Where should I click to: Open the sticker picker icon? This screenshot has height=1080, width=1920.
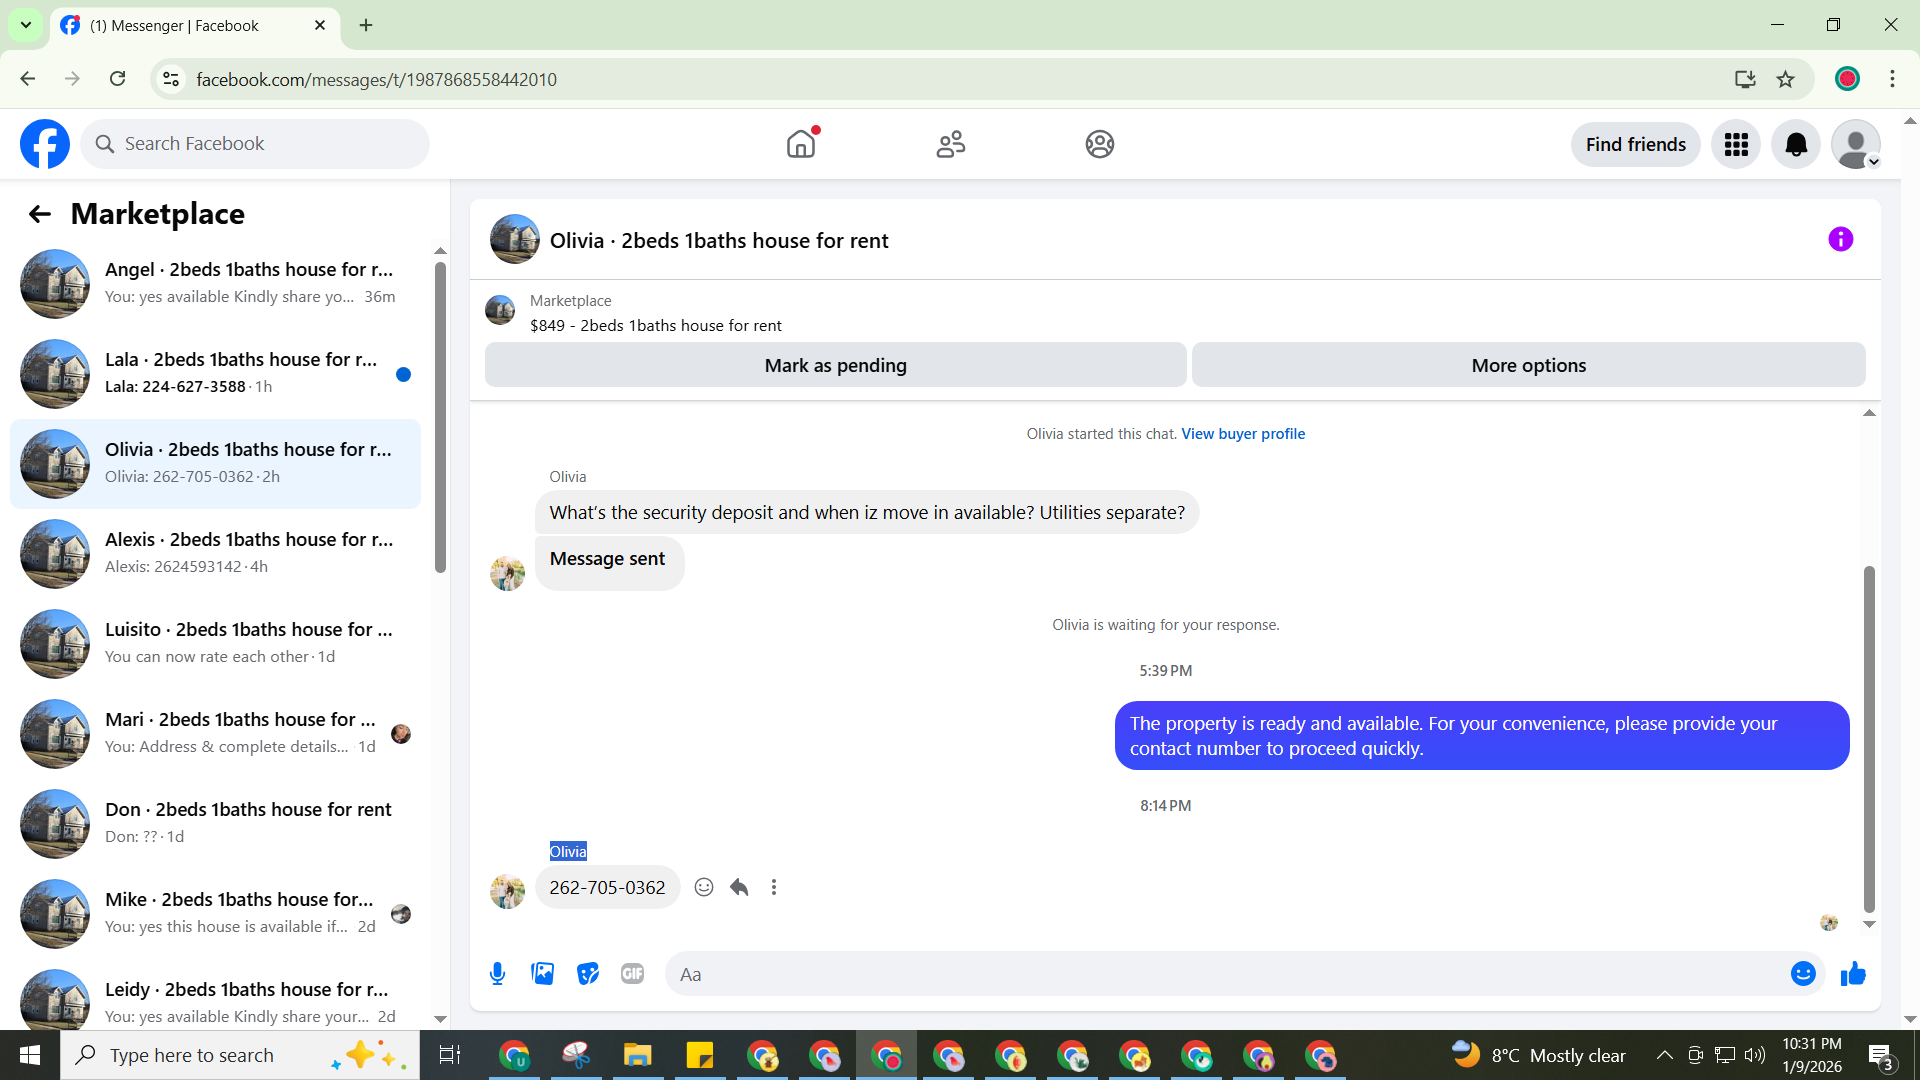click(587, 974)
